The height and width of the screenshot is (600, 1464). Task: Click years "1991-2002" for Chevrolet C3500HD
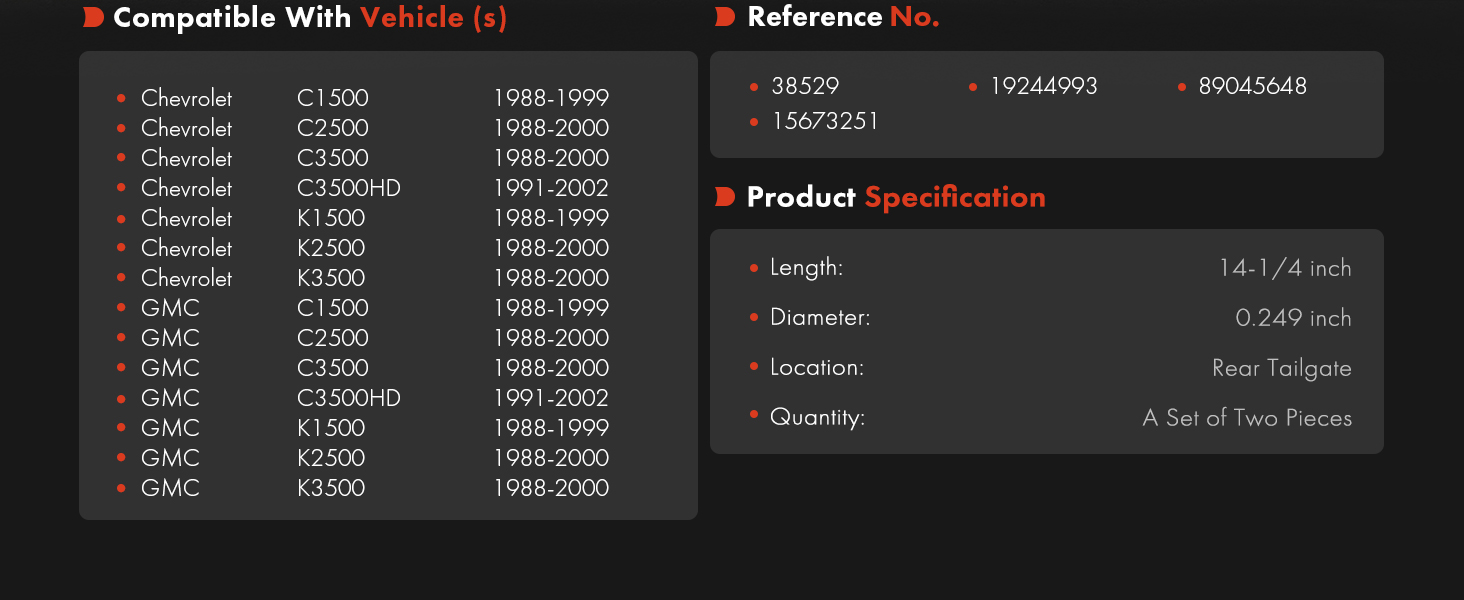point(551,188)
